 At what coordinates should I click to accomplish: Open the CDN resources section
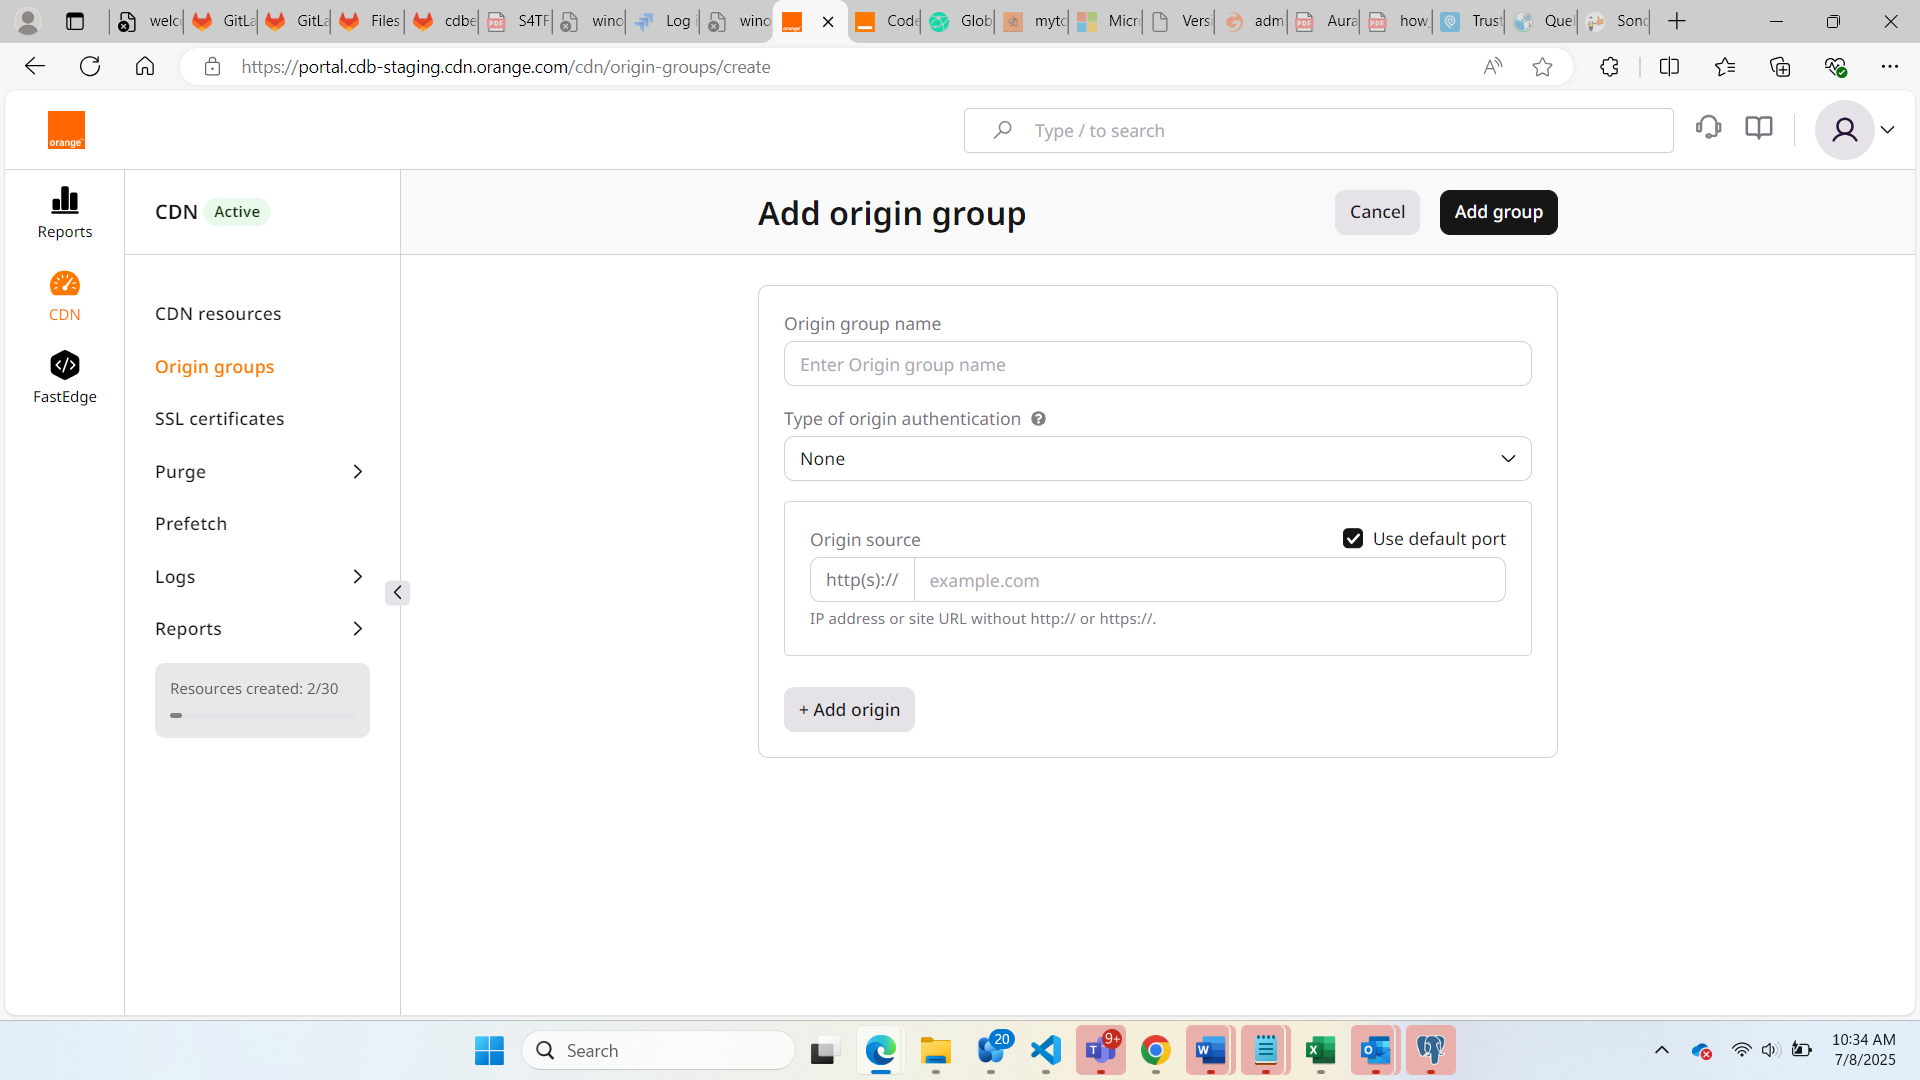[x=218, y=314]
